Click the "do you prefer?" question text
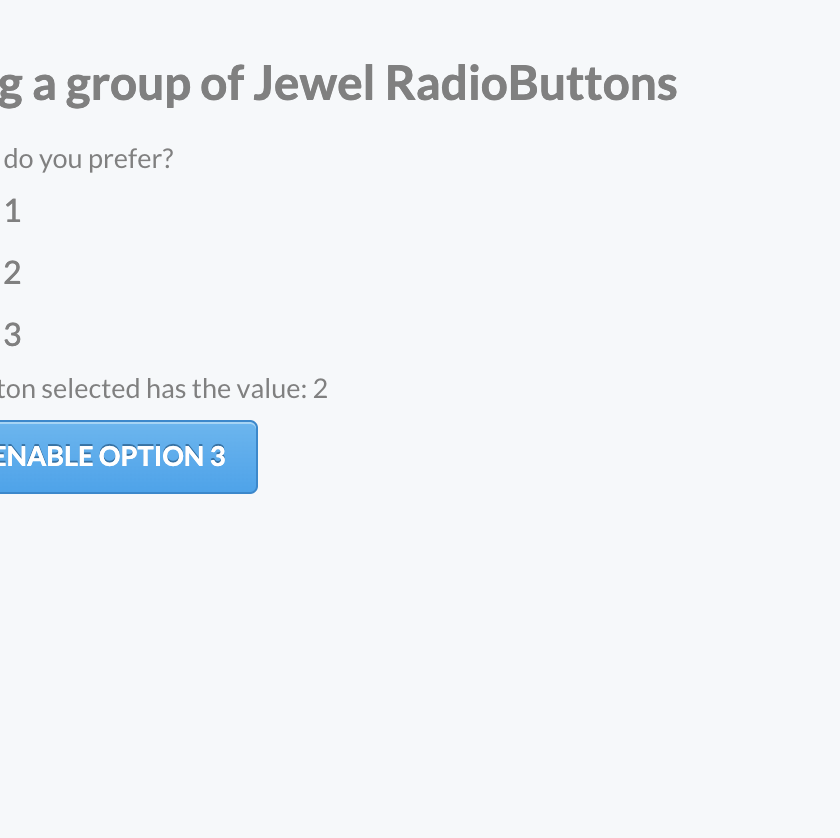This screenshot has width=840, height=838. 88,159
